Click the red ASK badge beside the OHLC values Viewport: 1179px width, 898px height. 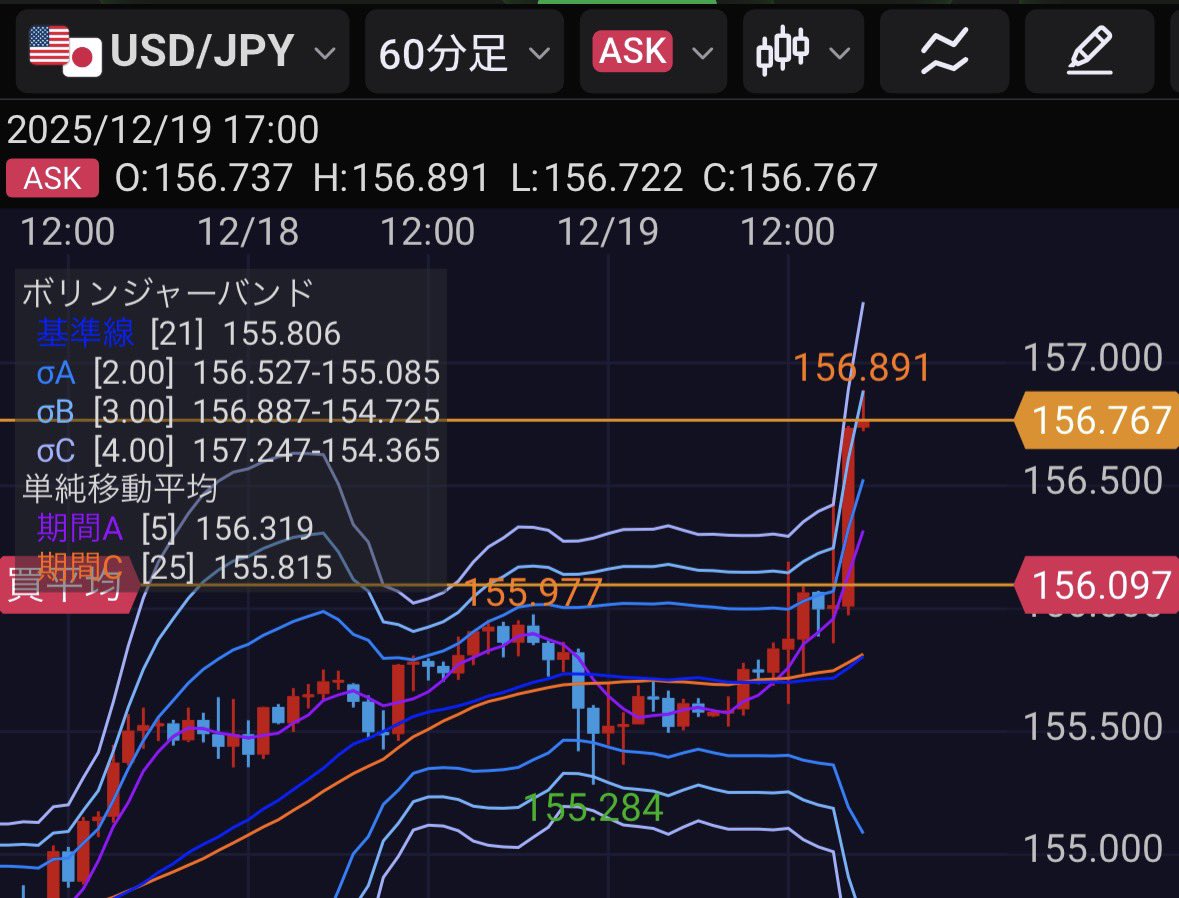52,178
